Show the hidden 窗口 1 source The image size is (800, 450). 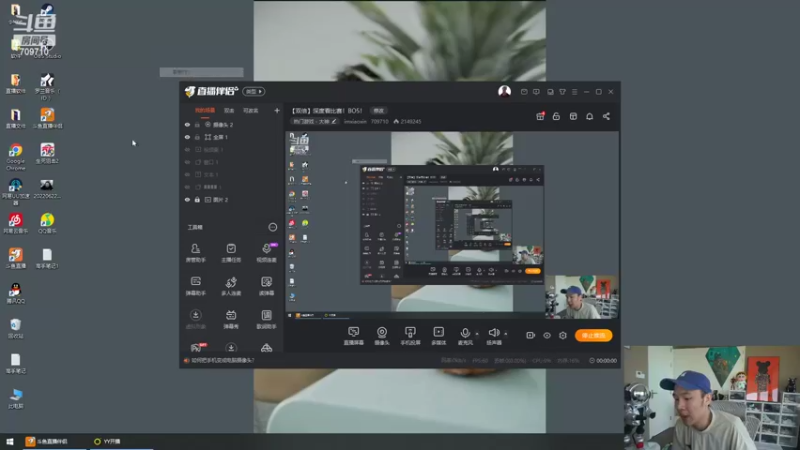click(x=187, y=162)
